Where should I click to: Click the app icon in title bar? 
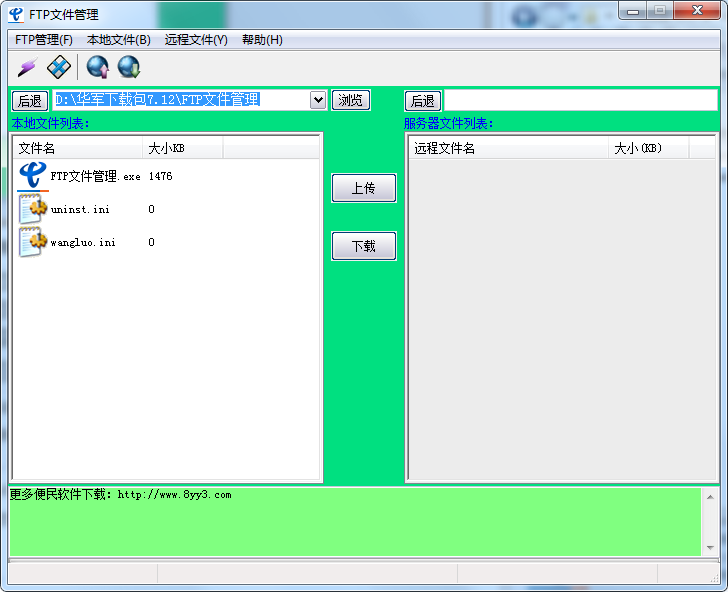click(x=15, y=13)
